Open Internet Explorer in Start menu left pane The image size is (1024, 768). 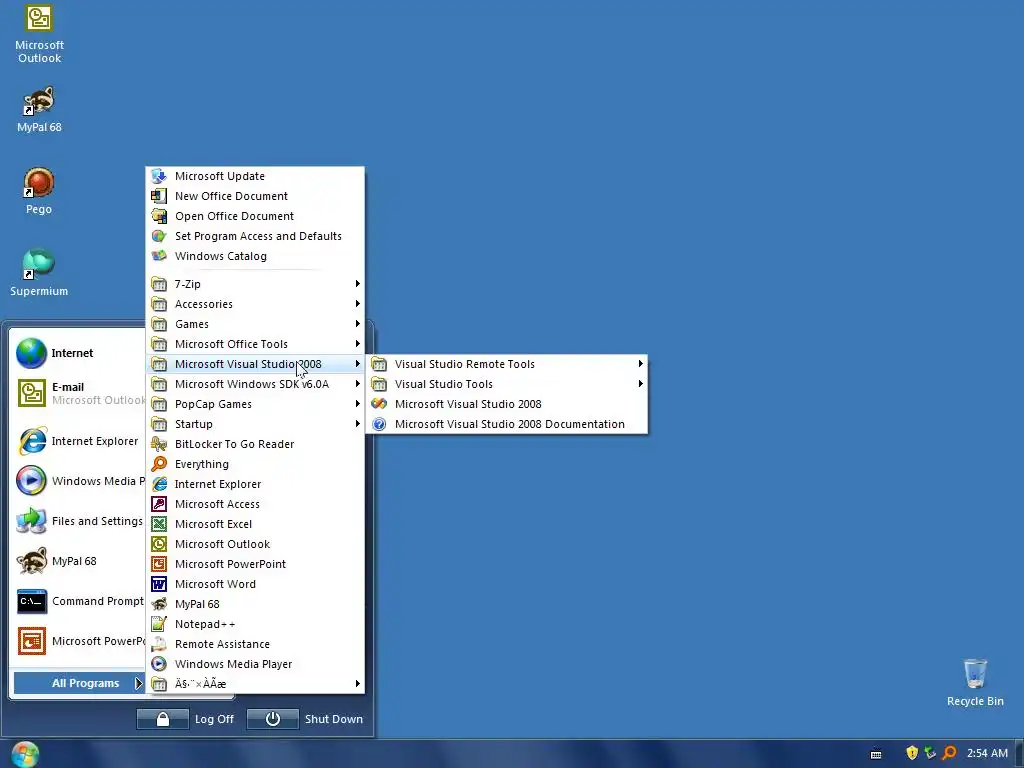coord(79,441)
